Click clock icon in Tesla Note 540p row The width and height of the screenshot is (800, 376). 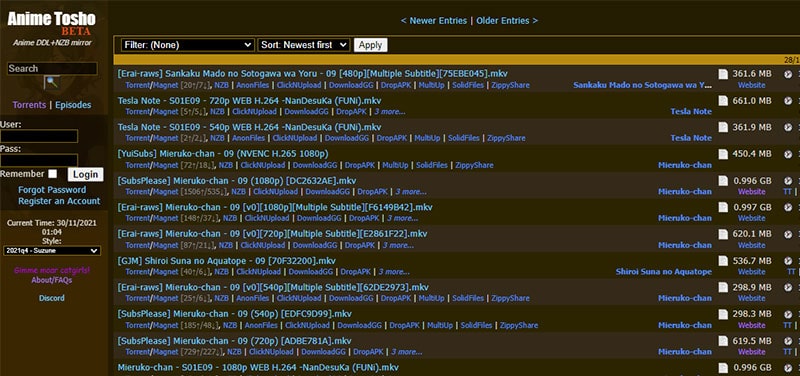(x=788, y=127)
